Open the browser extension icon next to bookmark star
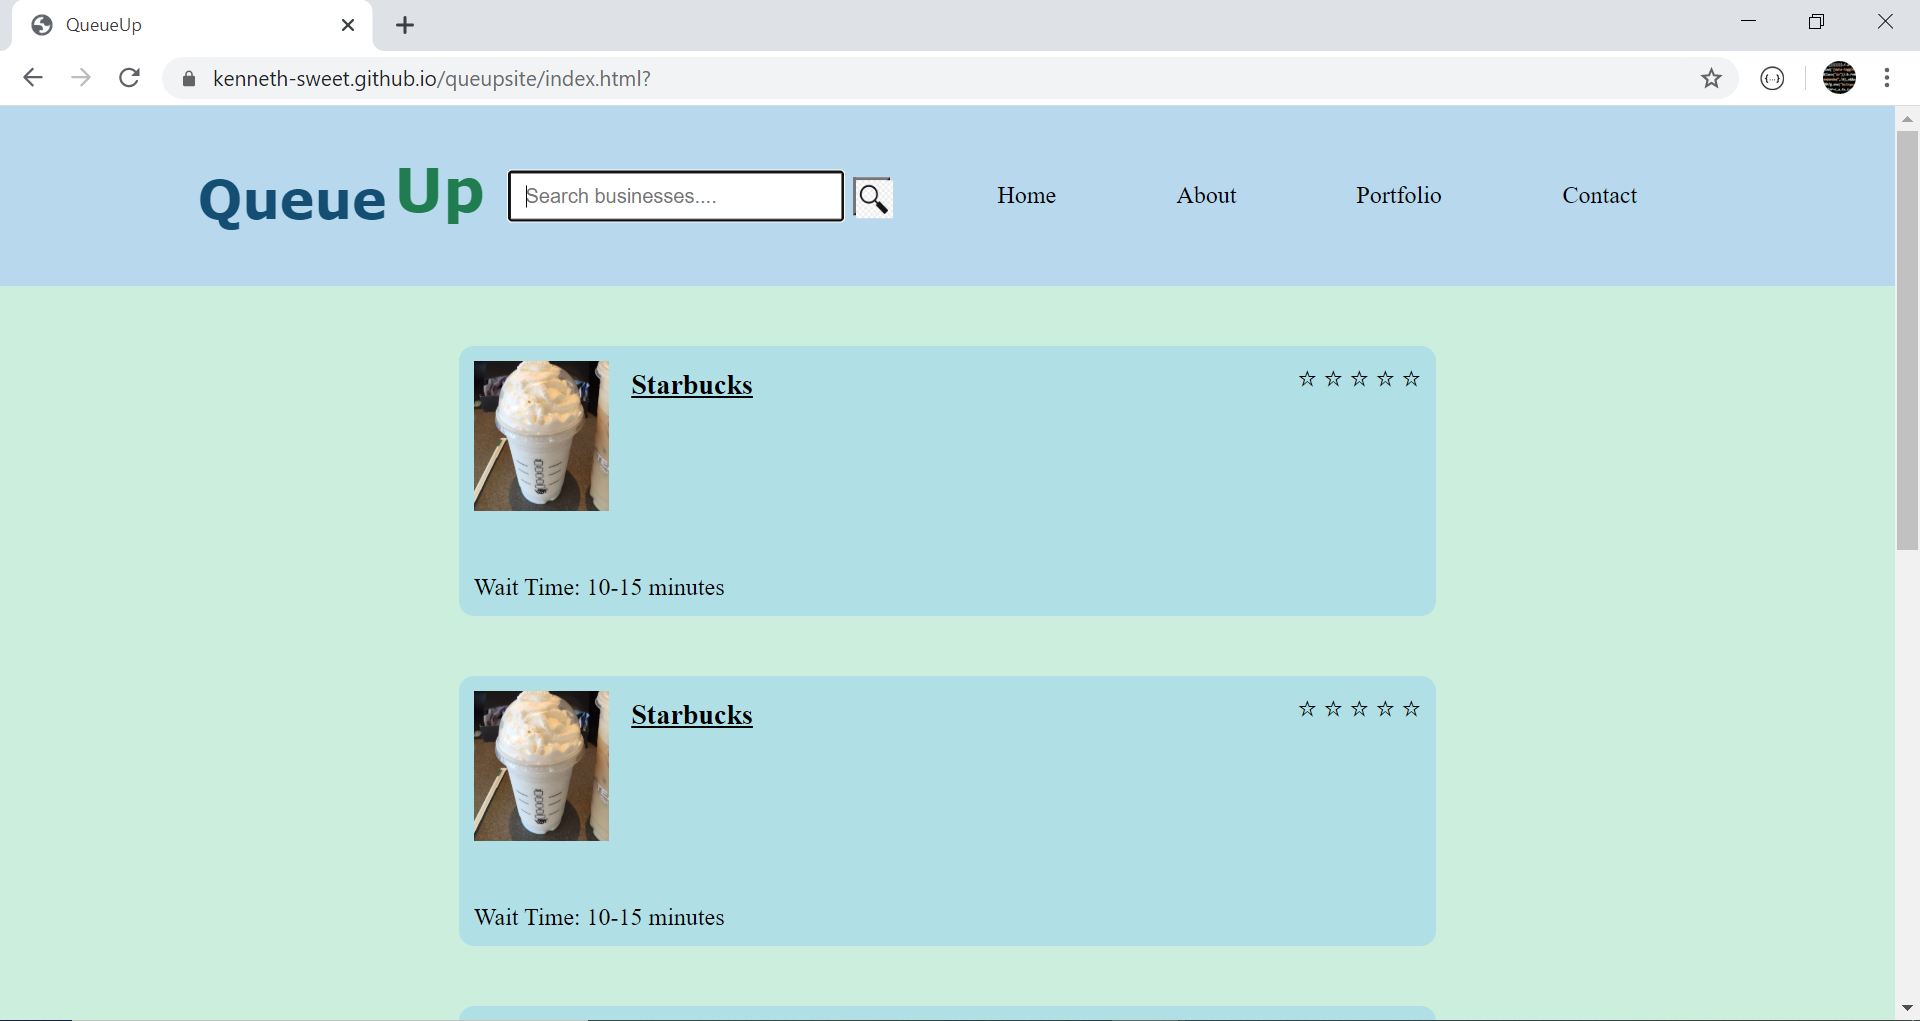The height and width of the screenshot is (1021, 1920). (x=1772, y=78)
